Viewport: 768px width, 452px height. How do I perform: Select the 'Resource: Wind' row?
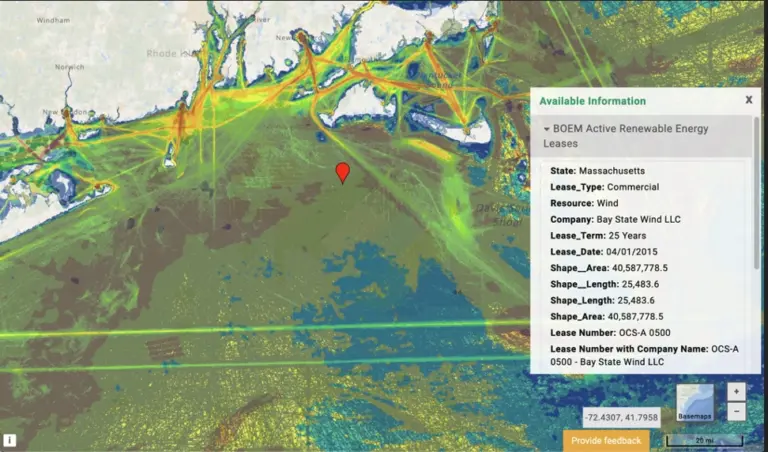click(x=584, y=203)
